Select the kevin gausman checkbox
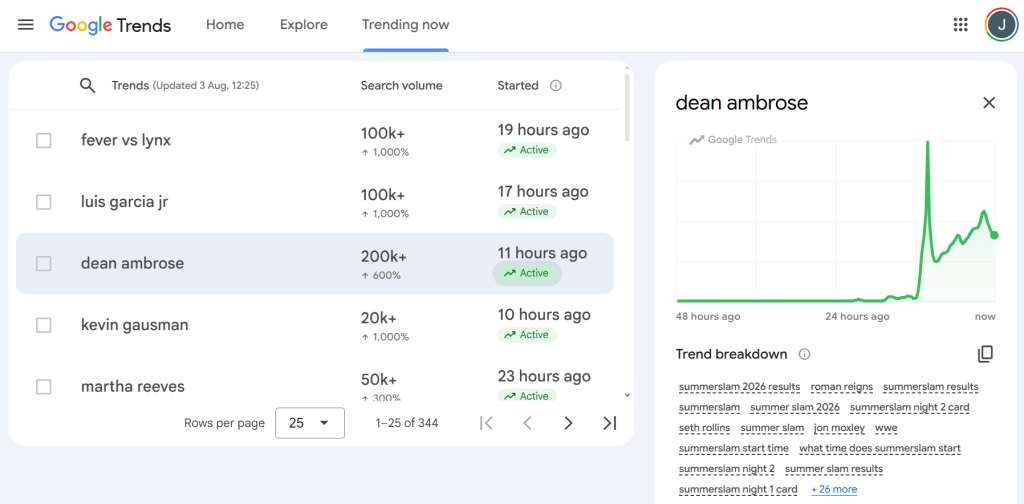This screenshot has width=1024, height=504. pyautogui.click(x=44, y=325)
